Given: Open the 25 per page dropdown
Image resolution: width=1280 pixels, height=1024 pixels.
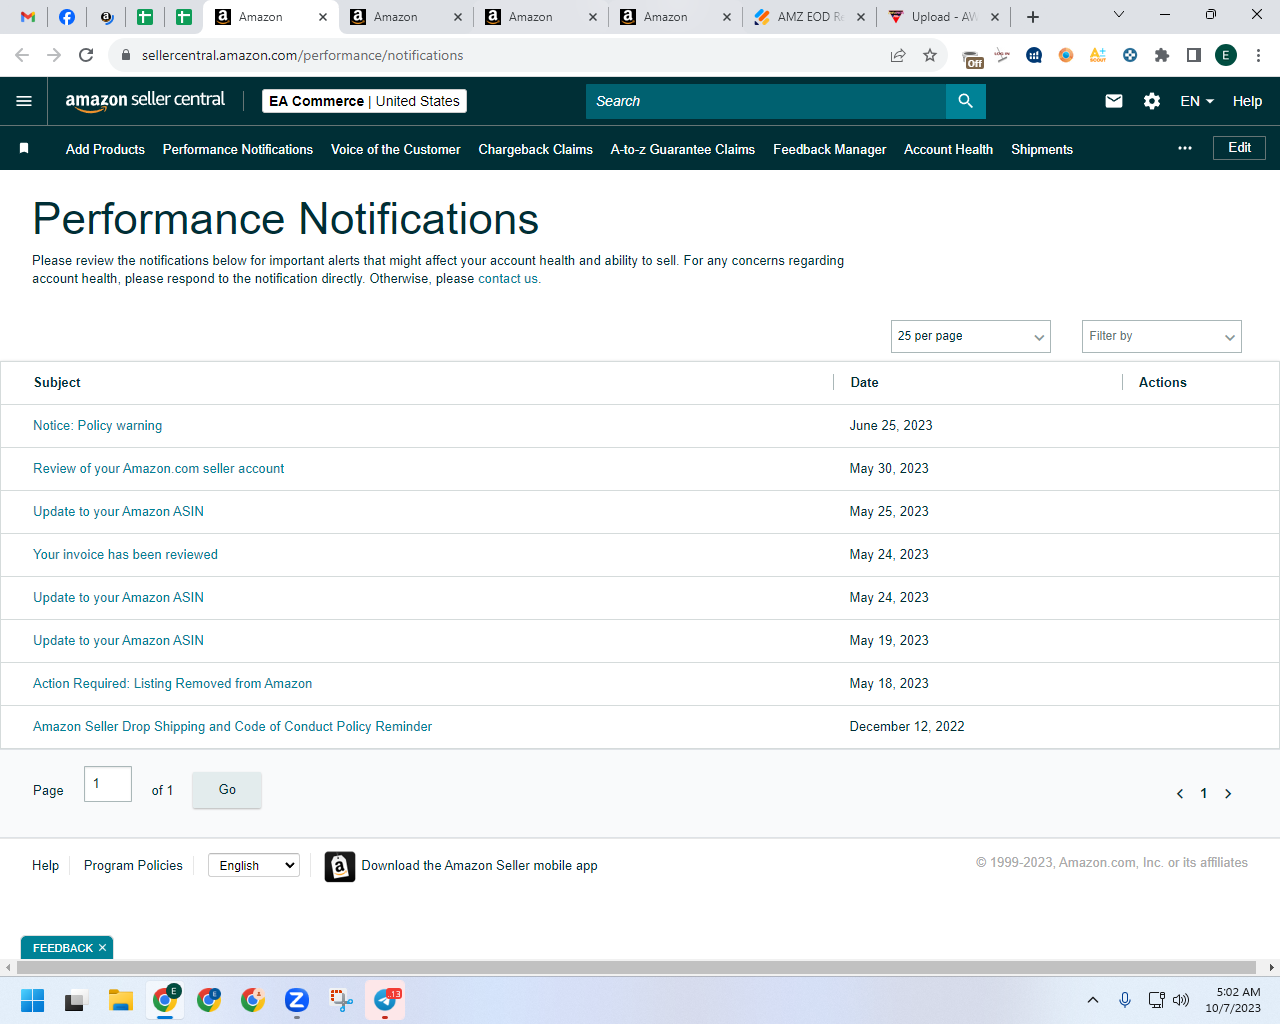Looking at the screenshot, I should click(971, 336).
